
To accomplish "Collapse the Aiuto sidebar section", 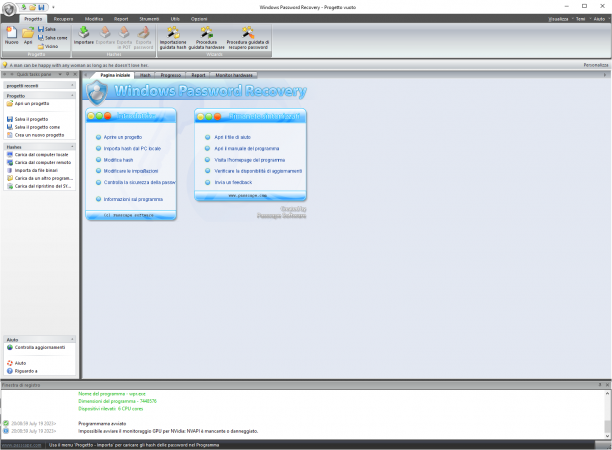I will (72, 340).
